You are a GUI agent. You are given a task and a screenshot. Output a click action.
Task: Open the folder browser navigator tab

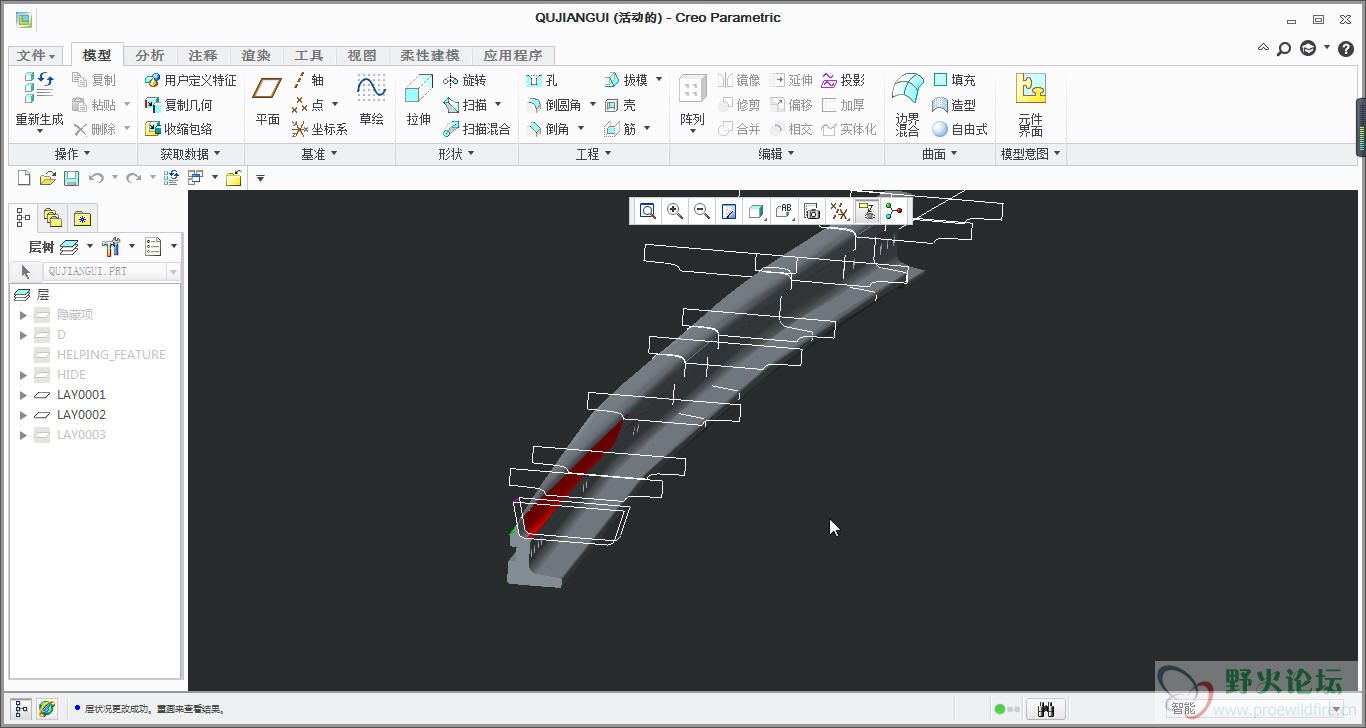[52, 218]
